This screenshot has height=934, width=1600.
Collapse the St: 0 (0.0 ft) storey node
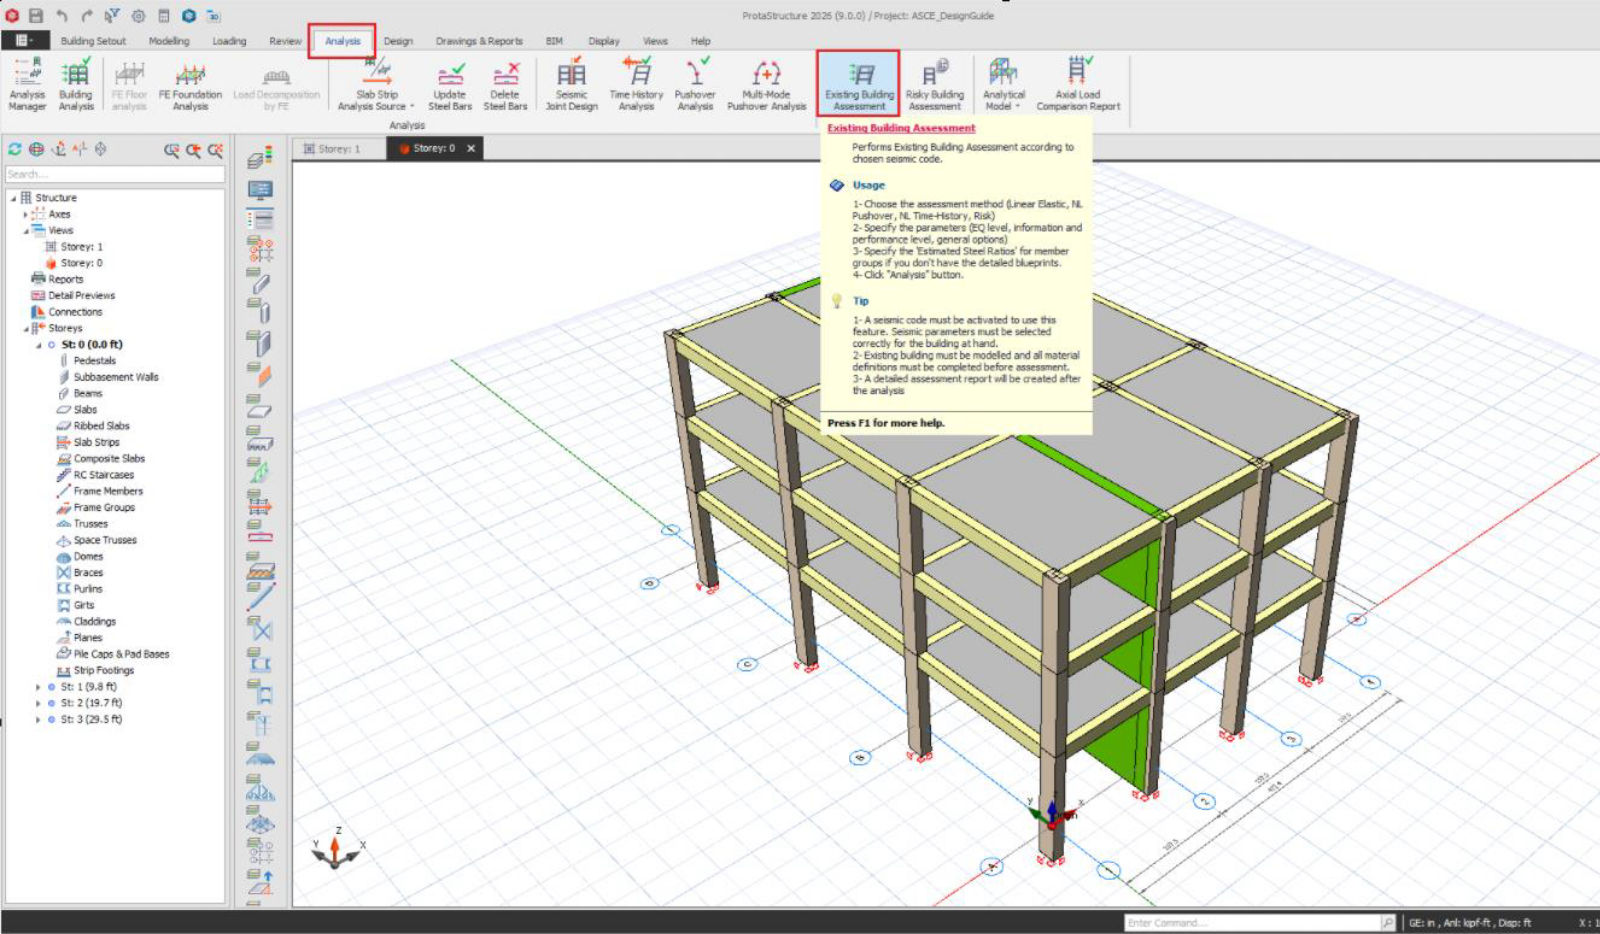tap(38, 345)
